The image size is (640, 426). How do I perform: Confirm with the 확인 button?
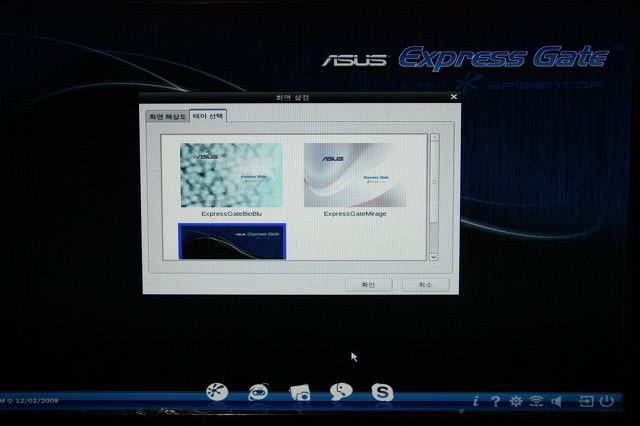tap(368, 285)
